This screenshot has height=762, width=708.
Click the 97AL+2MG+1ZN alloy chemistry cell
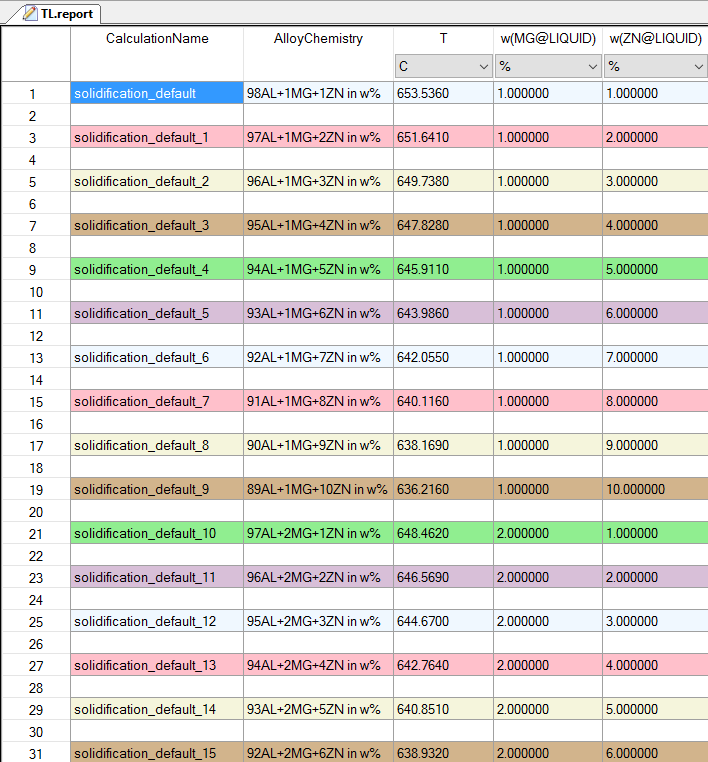pos(318,534)
